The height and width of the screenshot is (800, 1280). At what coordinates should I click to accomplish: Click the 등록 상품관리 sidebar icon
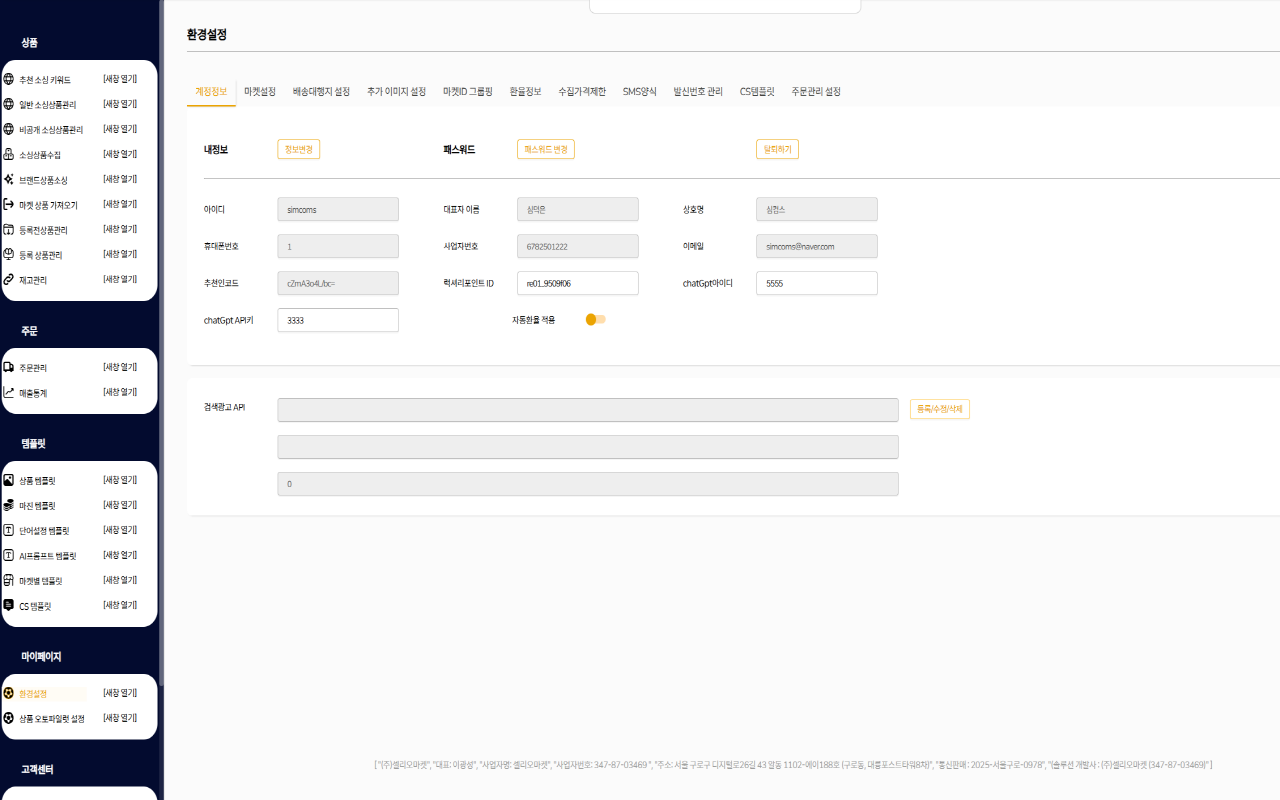point(9,254)
